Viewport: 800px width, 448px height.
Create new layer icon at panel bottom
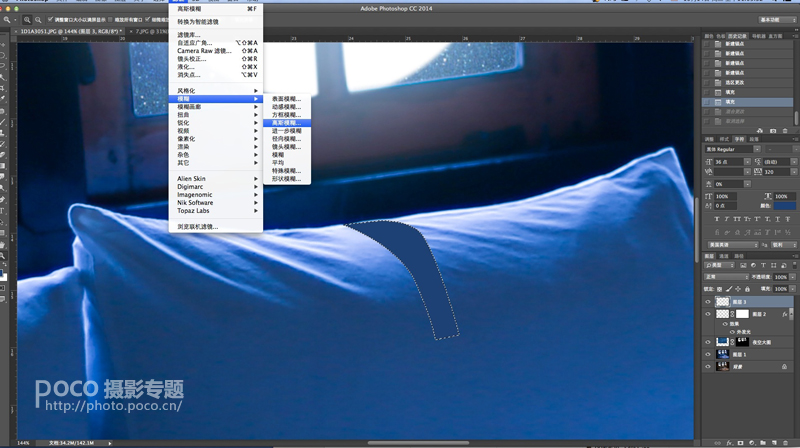[x=774, y=443]
